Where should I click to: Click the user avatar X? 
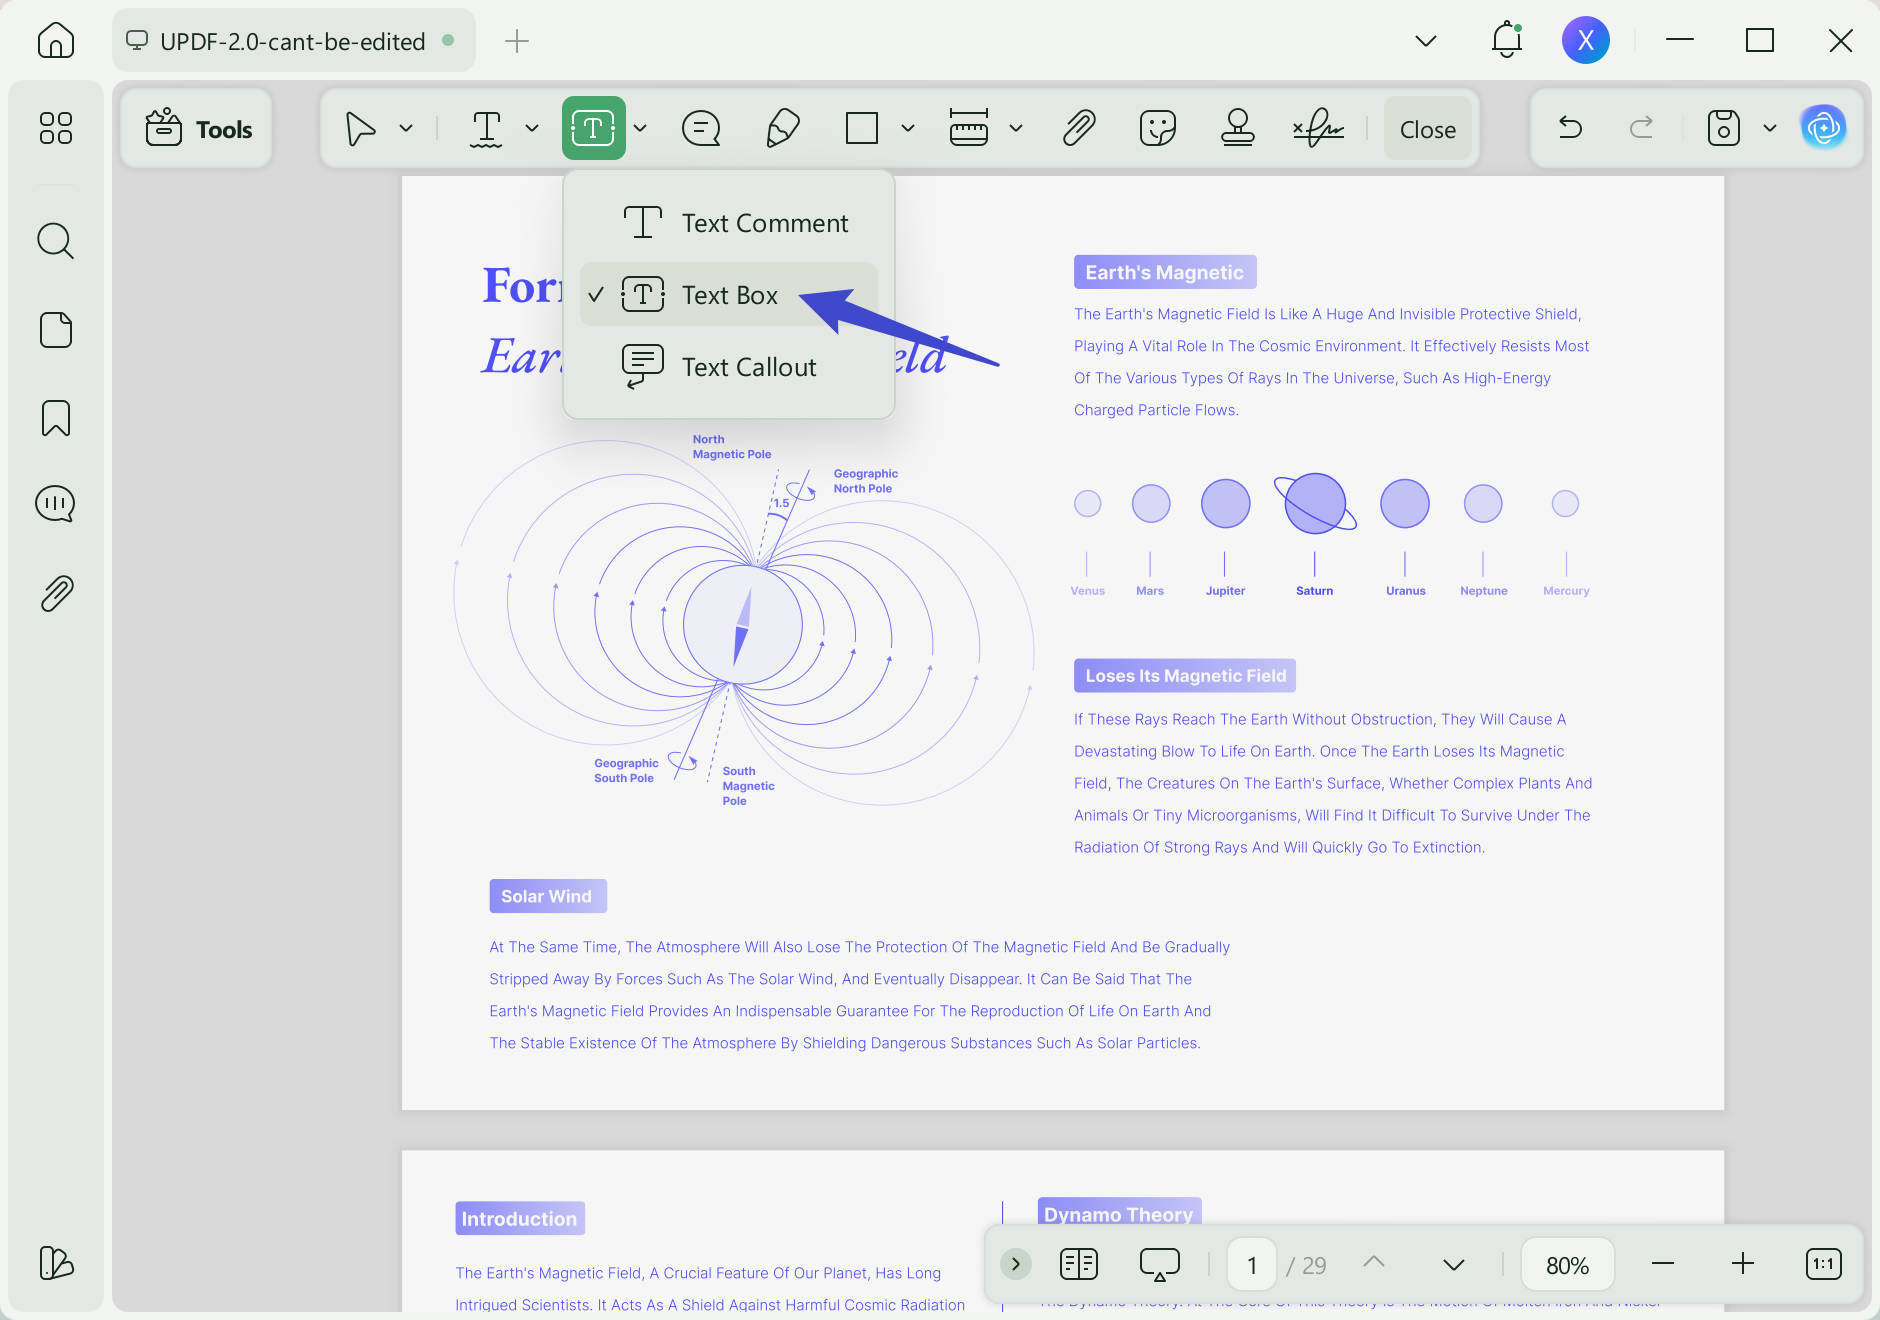(x=1586, y=41)
